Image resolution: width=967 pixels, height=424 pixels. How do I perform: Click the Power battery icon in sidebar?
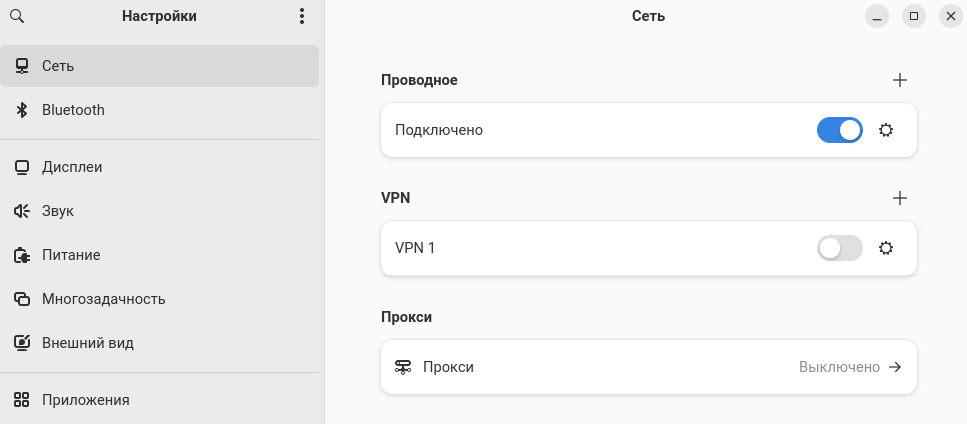pyautogui.click(x=21, y=255)
